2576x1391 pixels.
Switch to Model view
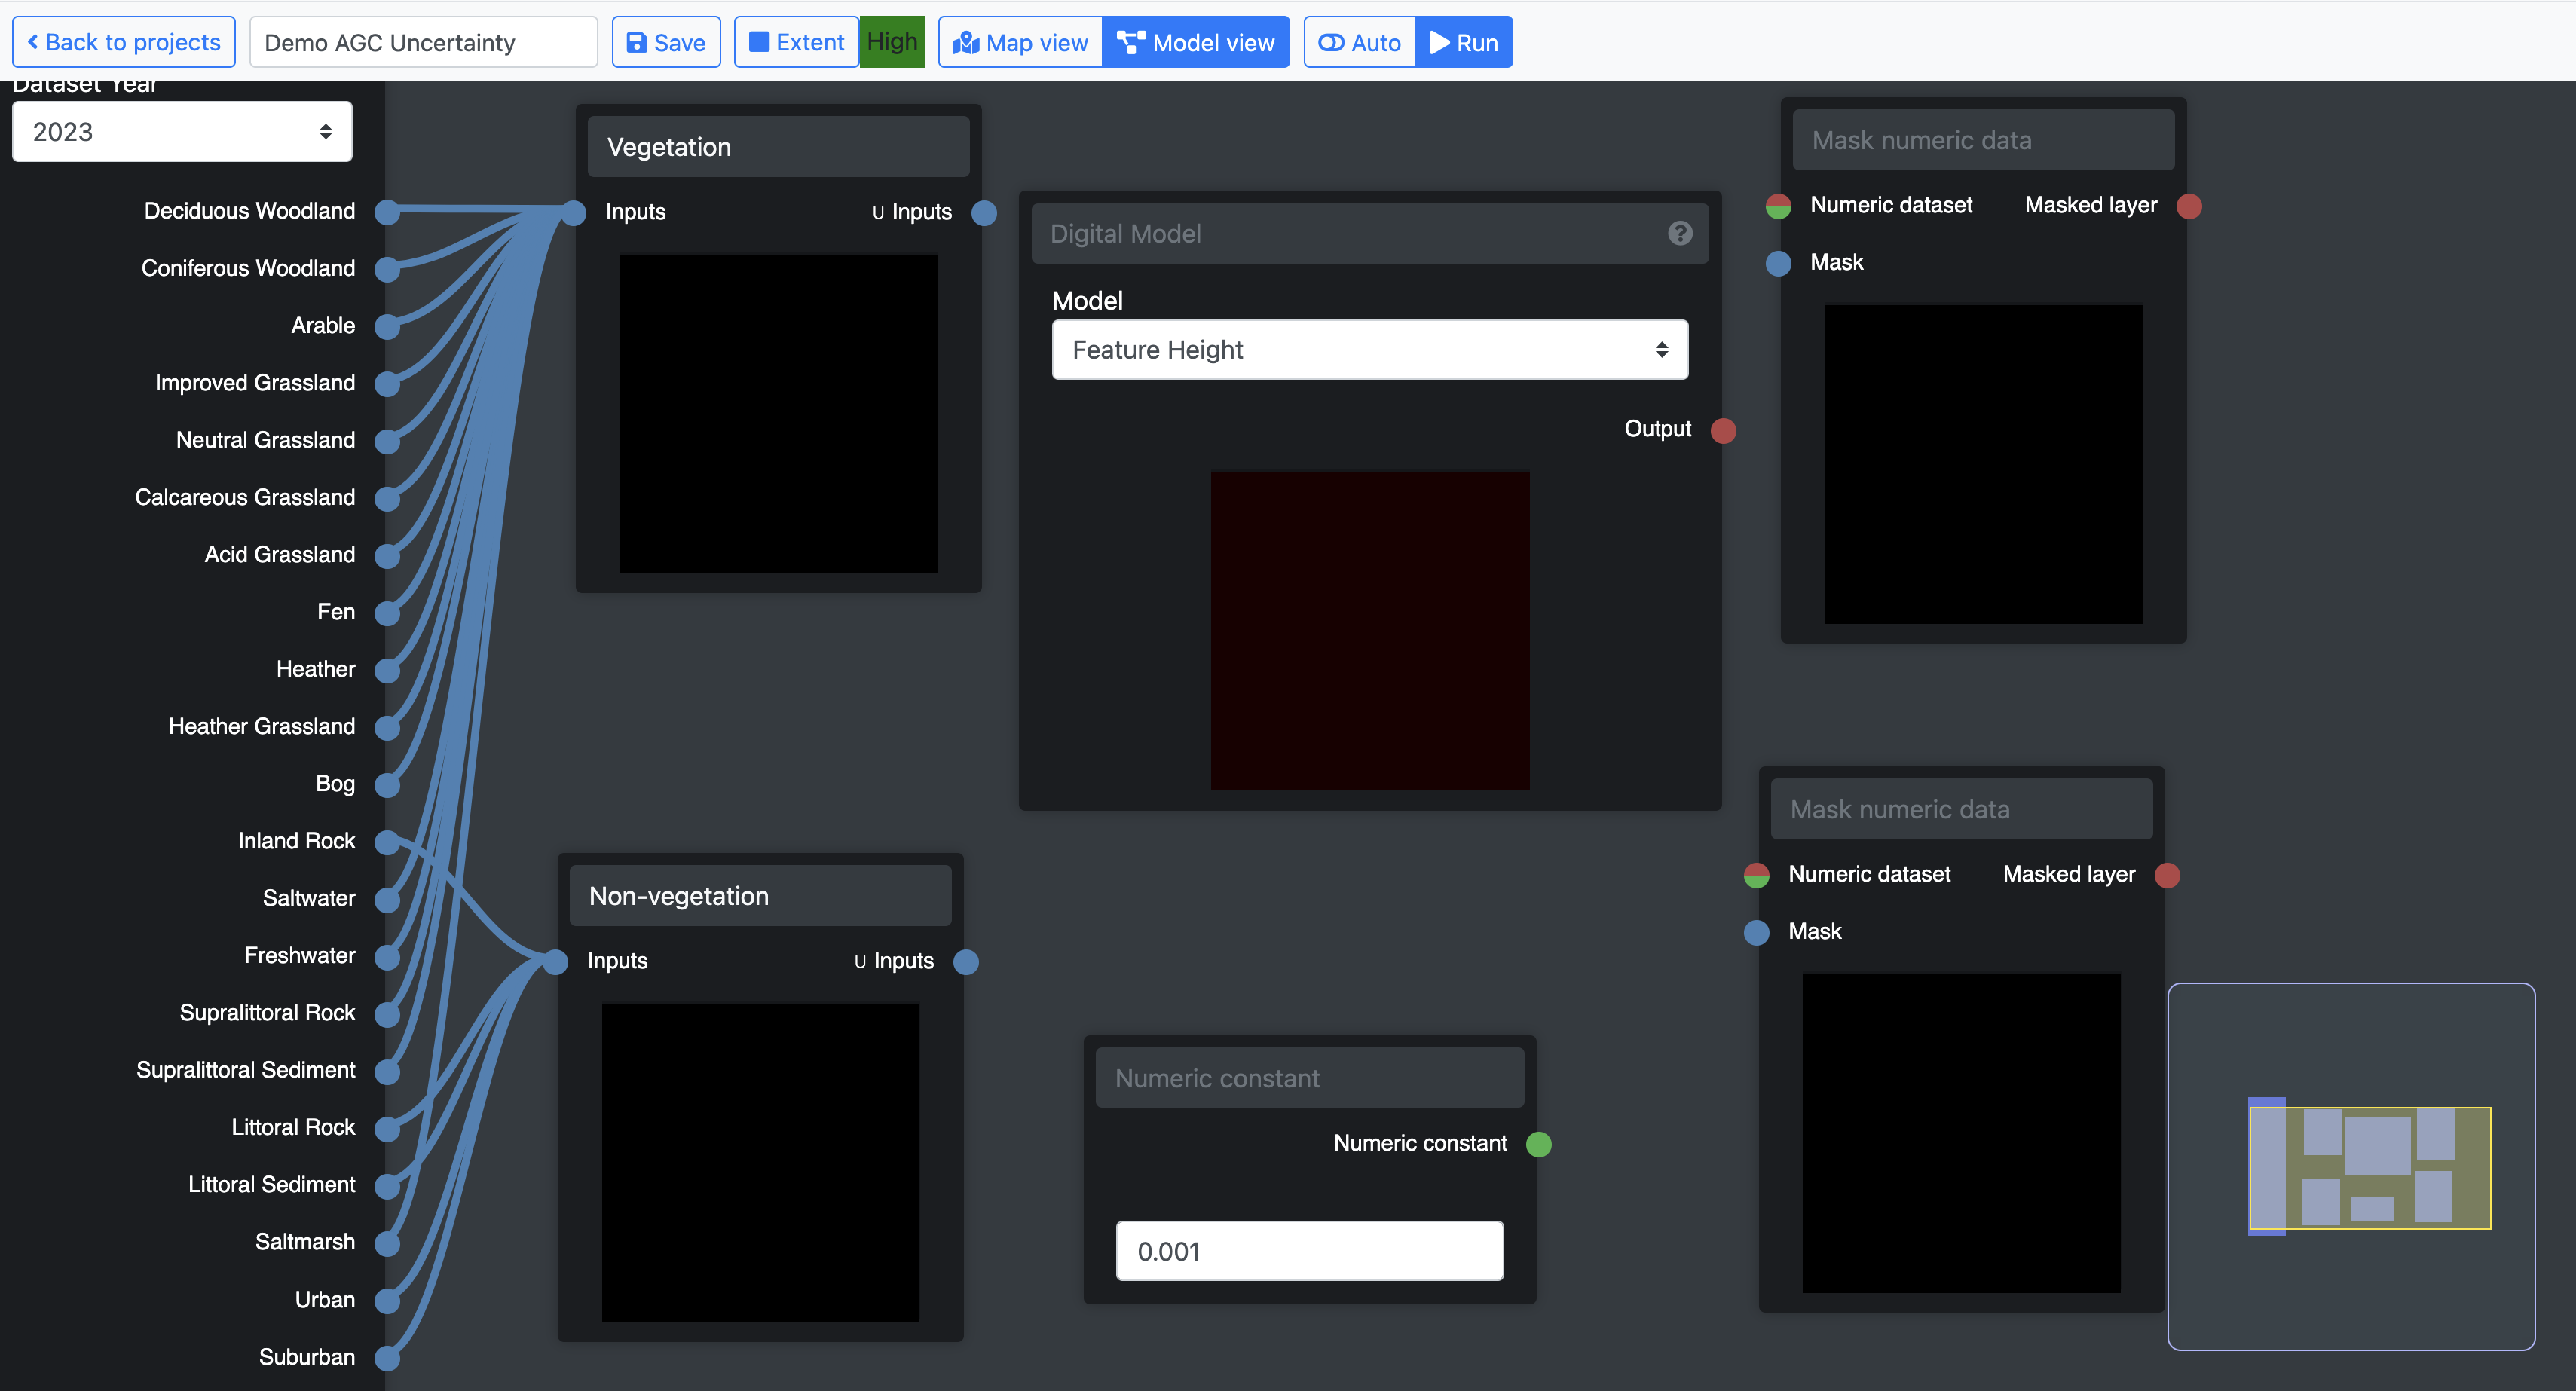pyautogui.click(x=1196, y=43)
